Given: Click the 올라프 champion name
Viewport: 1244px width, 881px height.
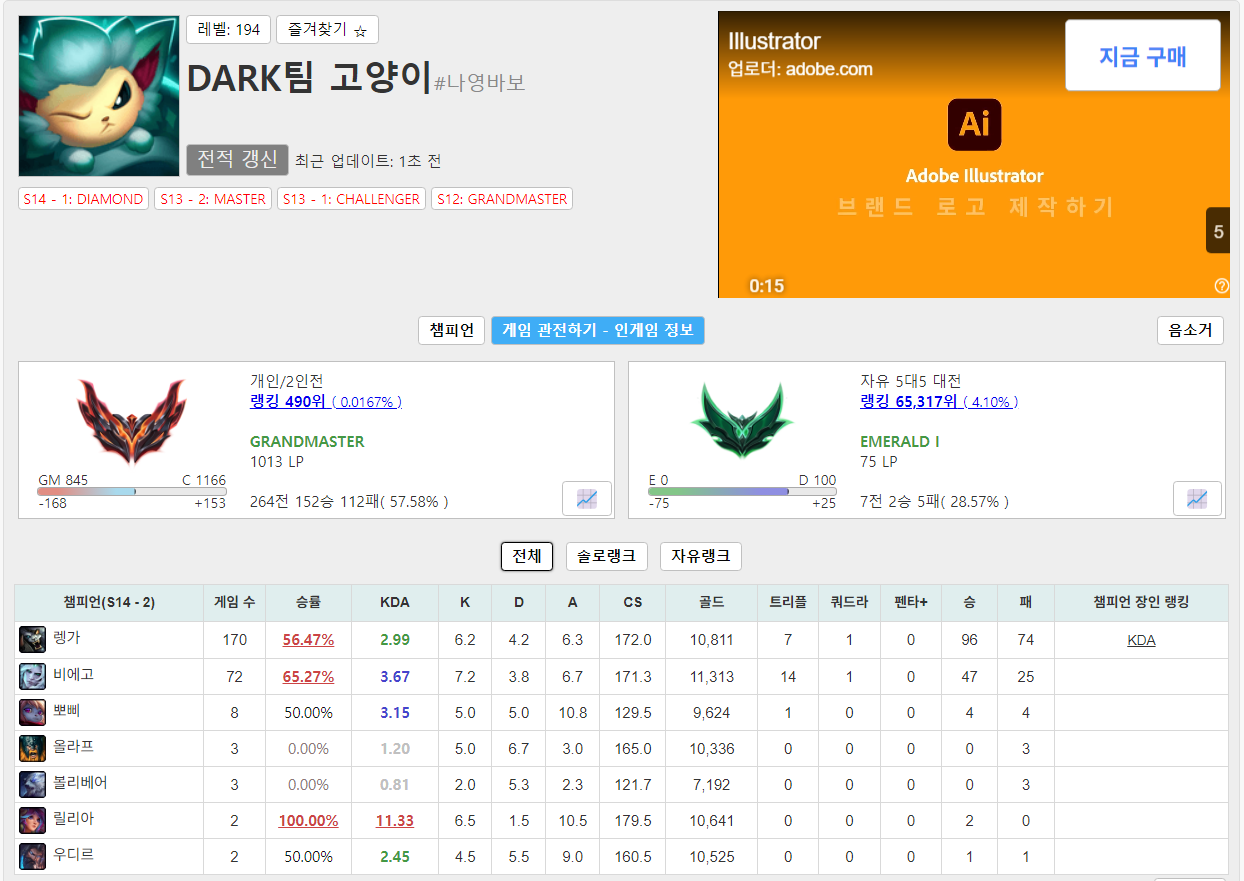Looking at the screenshot, I should (x=73, y=746).
